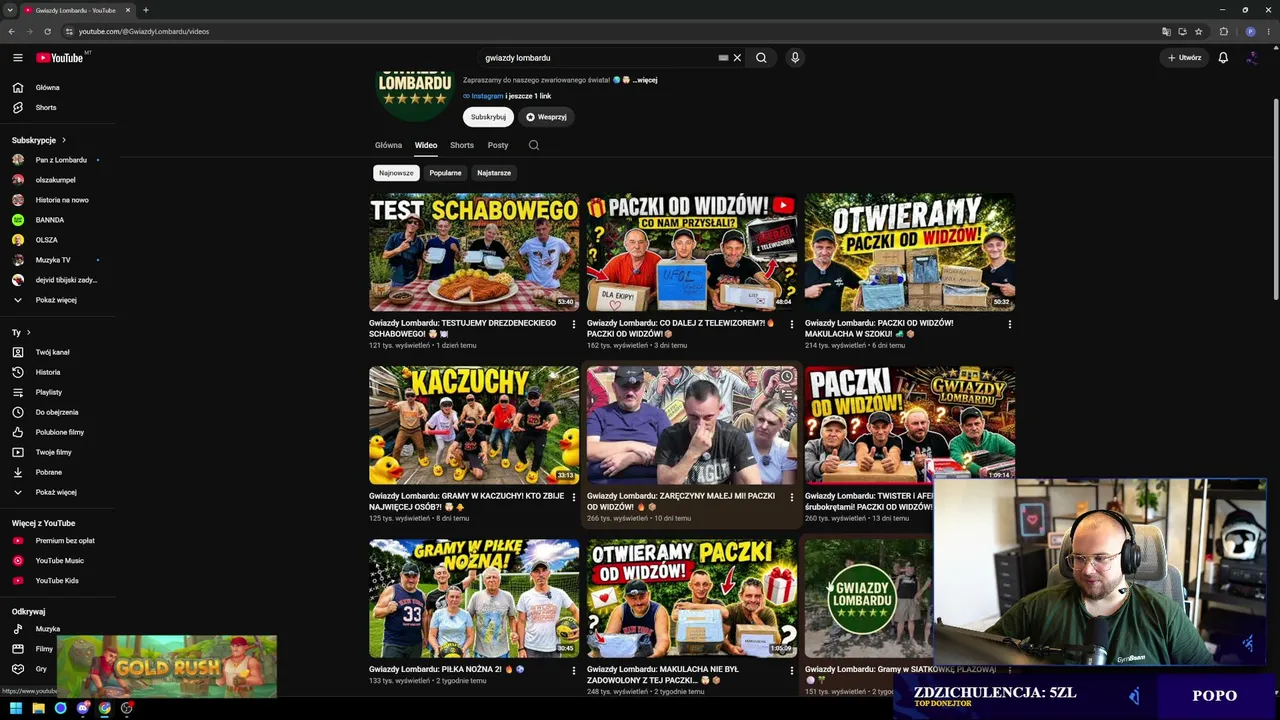Viewport: 1280px width, 720px height.
Task: Open the Utwórz create button
Action: point(1184,58)
